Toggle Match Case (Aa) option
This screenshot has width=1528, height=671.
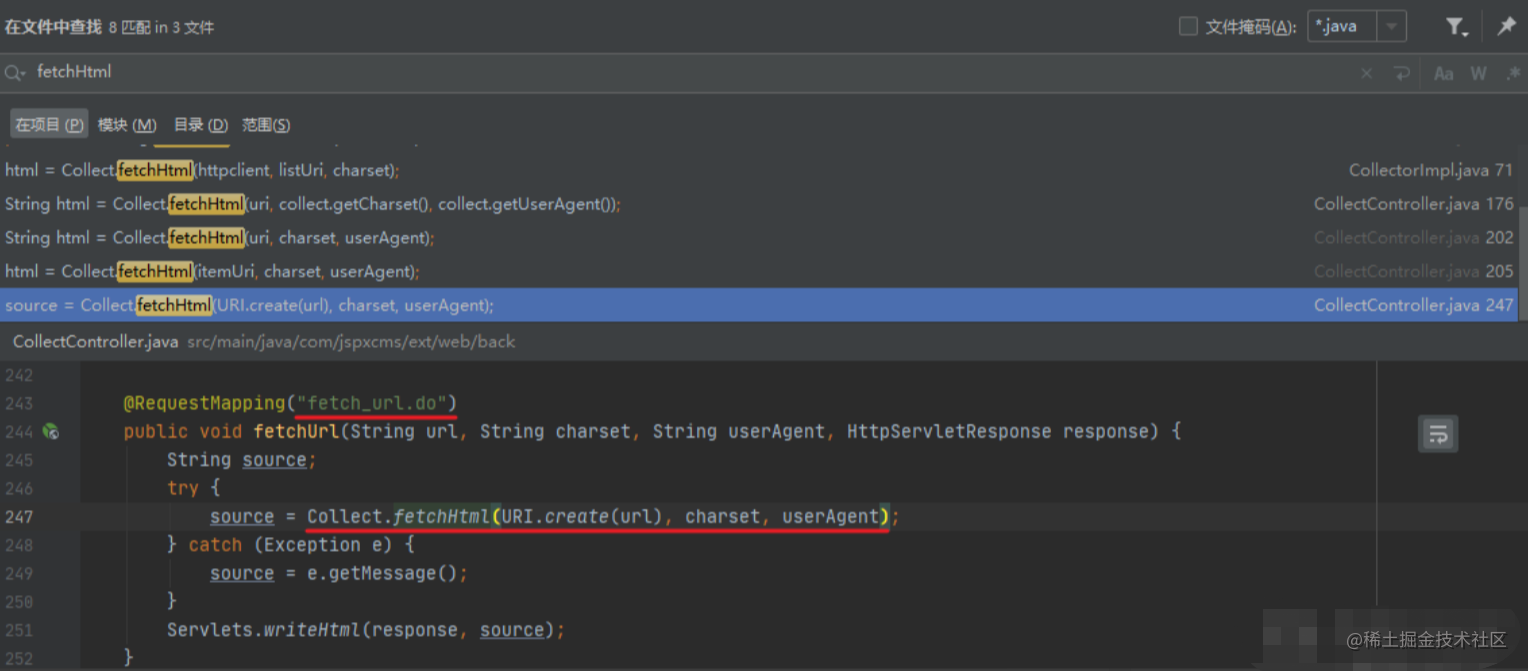click(x=1443, y=73)
